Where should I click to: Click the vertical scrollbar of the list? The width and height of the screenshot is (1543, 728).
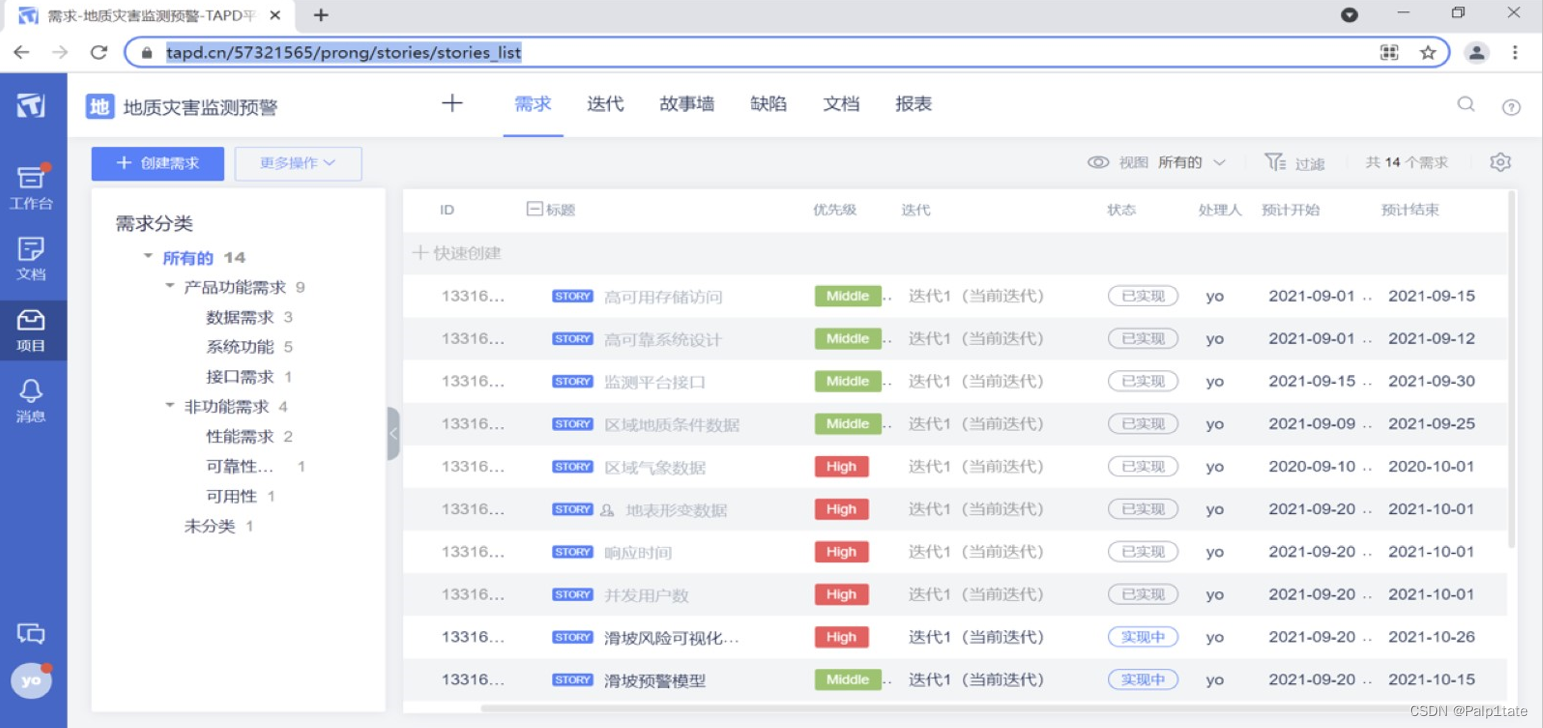point(1512,368)
